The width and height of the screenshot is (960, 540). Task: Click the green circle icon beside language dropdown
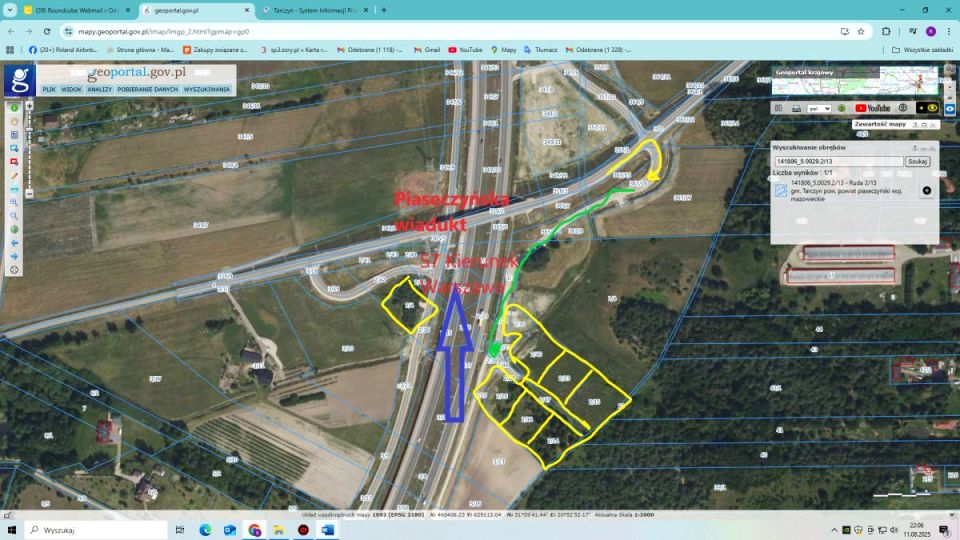pyautogui.click(x=842, y=108)
